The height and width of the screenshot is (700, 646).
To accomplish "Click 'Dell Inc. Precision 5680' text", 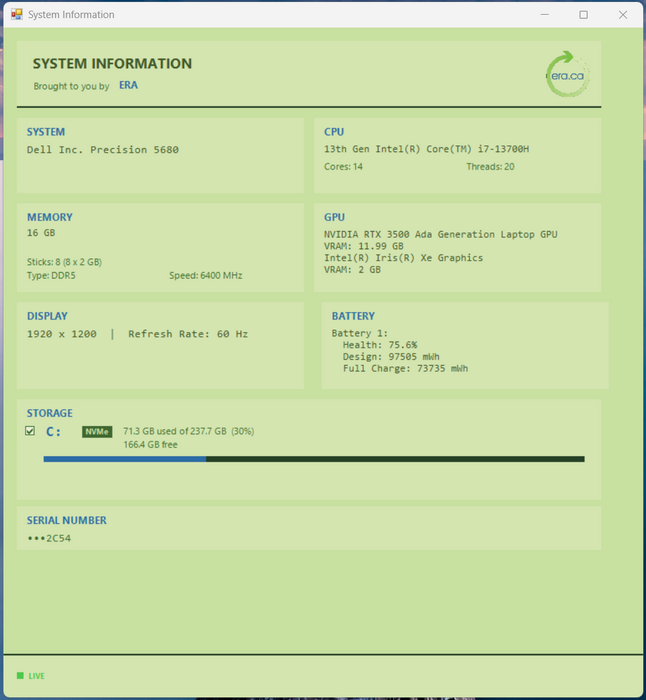I will (103, 150).
